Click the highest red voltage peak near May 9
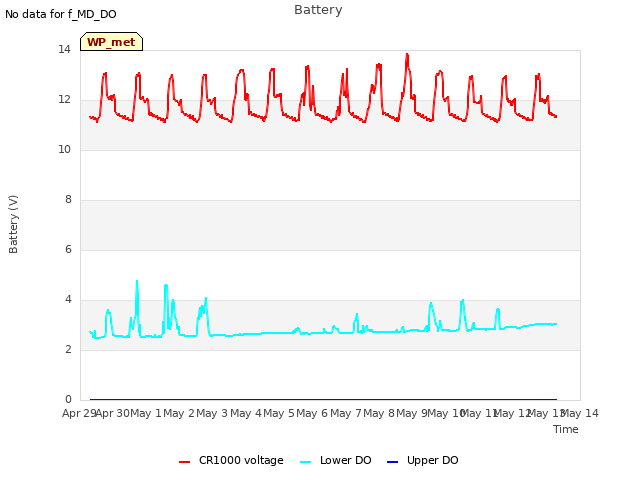Viewport: 640px width, 480px height. (x=407, y=54)
